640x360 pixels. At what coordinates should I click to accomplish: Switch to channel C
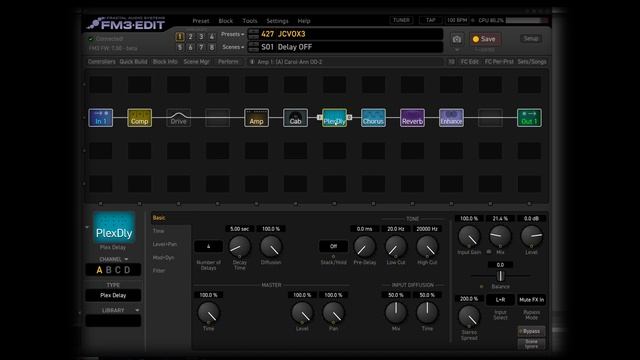pos(118,270)
